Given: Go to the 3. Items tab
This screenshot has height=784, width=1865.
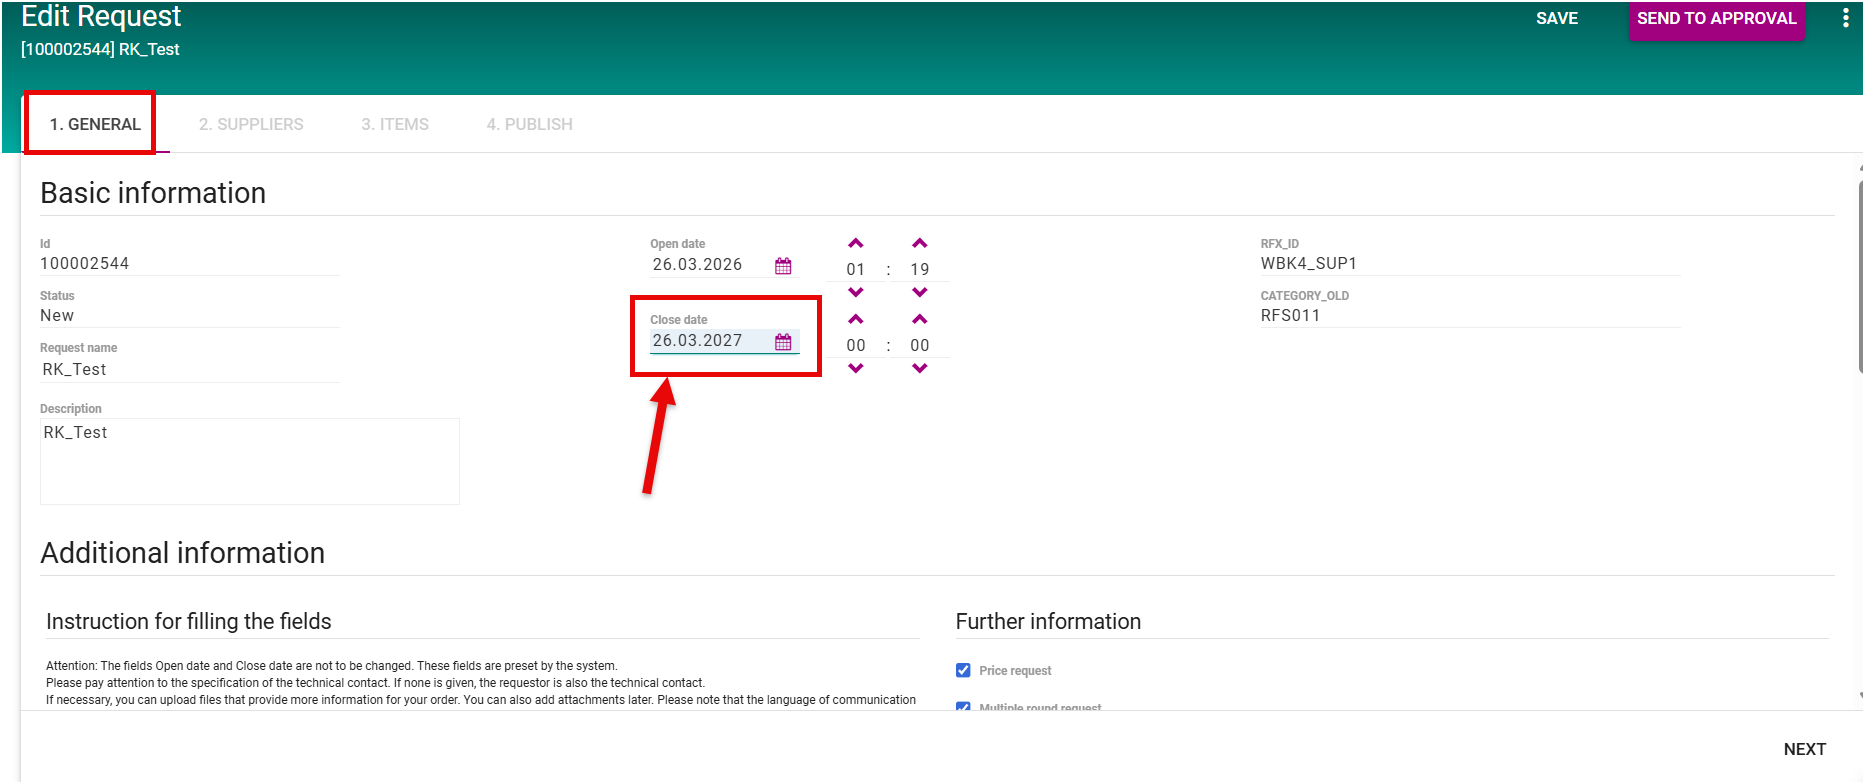Looking at the screenshot, I should pos(395,124).
